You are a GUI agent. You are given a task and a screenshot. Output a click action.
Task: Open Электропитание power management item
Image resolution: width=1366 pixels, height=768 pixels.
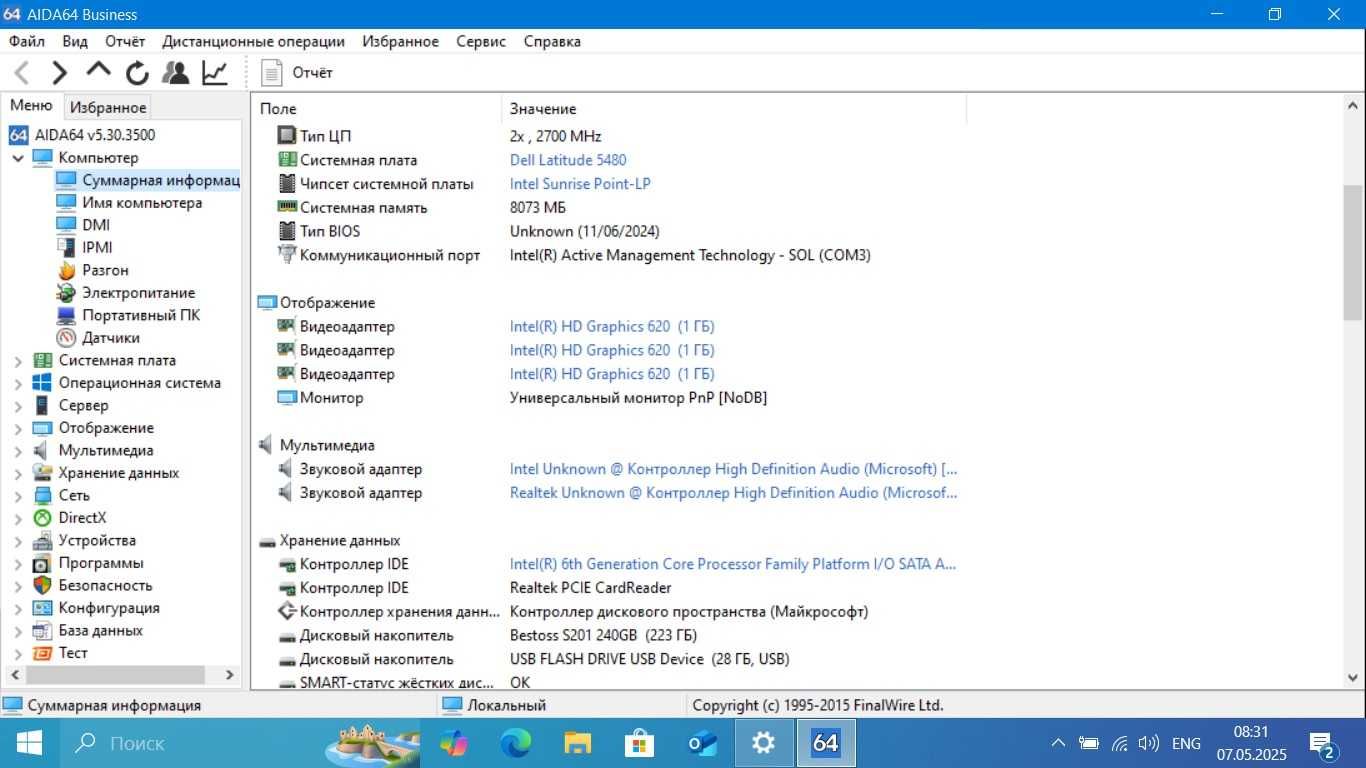pos(138,292)
